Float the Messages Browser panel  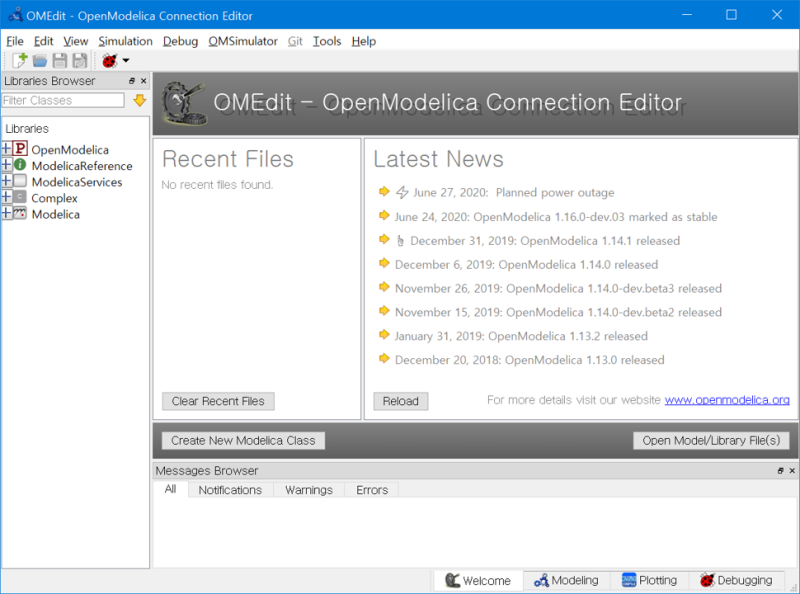point(780,471)
